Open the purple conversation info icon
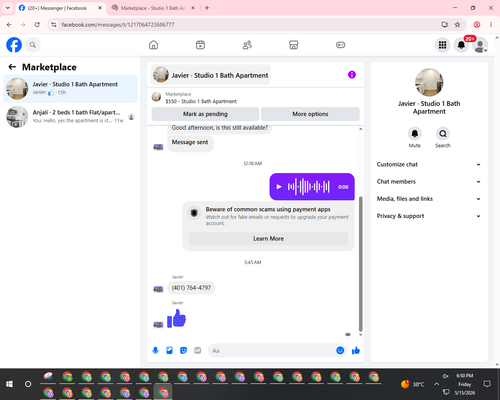This screenshot has width=500, height=400. pyautogui.click(x=352, y=75)
